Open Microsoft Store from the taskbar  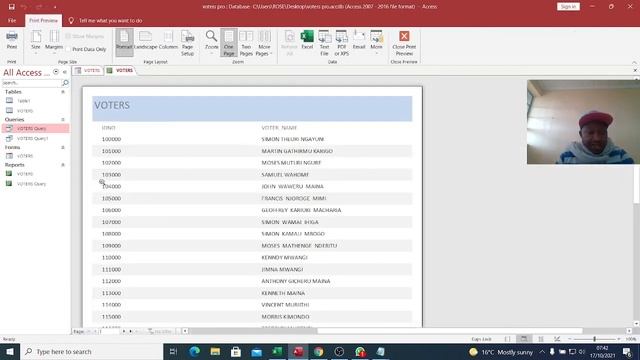pos(236,351)
